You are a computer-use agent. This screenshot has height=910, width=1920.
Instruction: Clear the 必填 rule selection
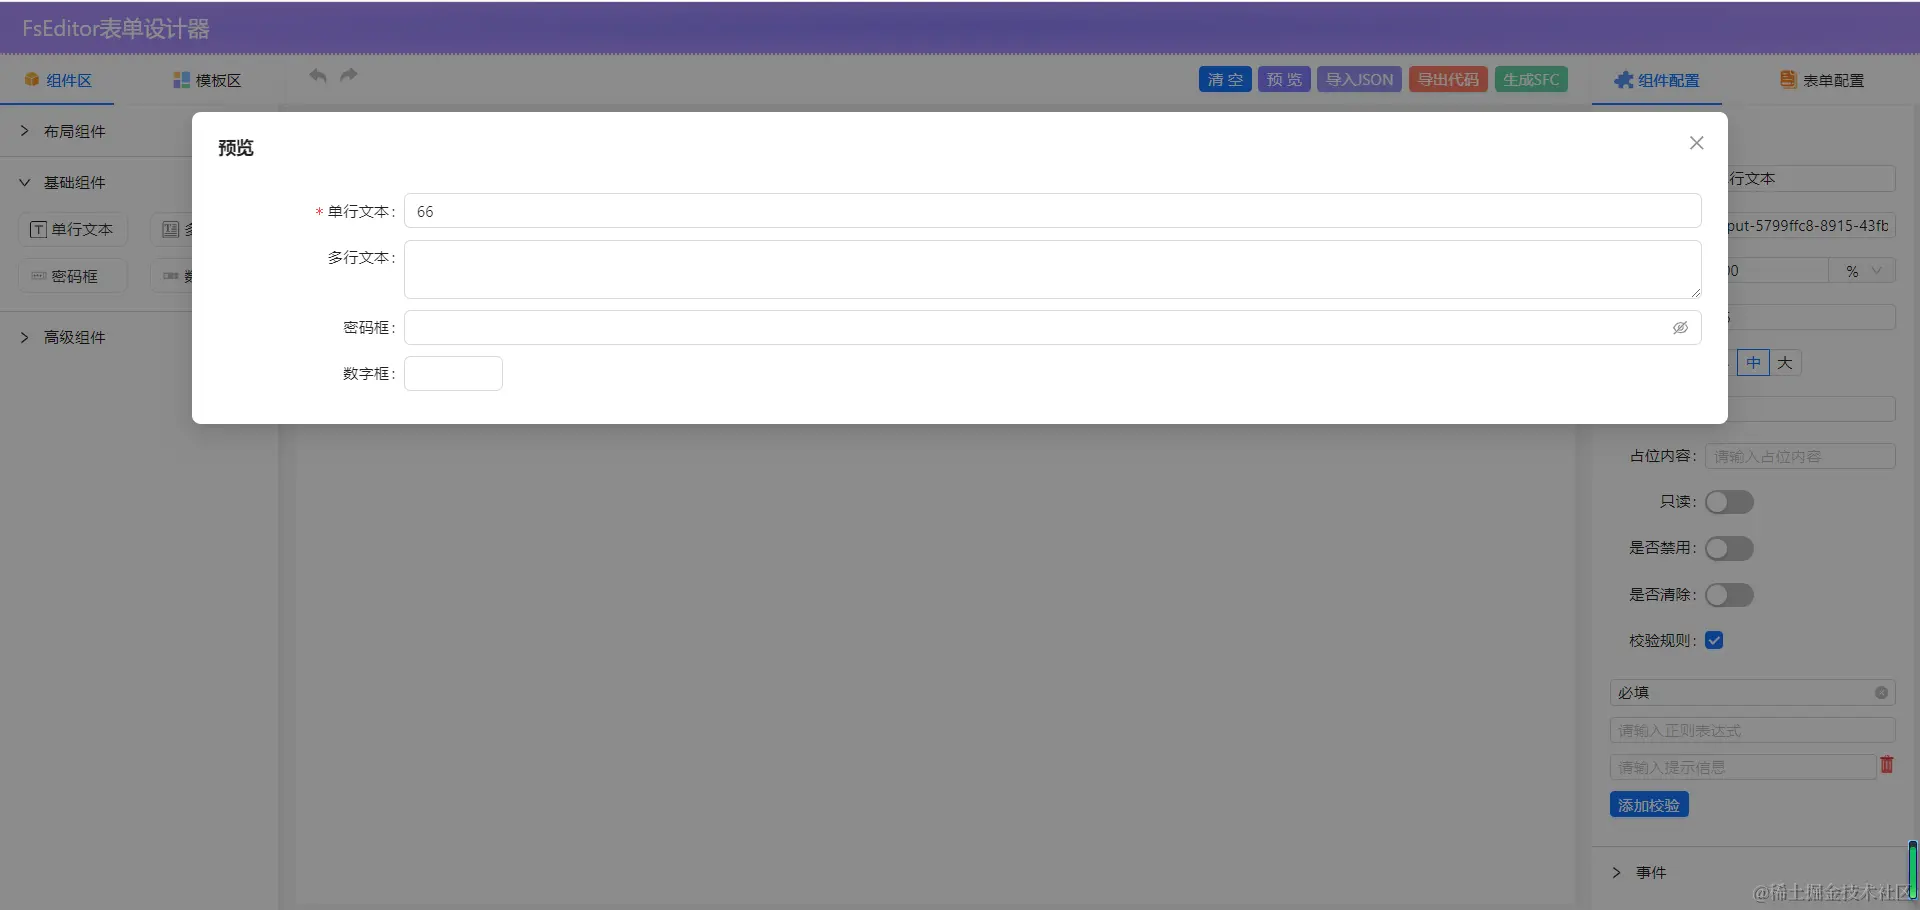1881,693
